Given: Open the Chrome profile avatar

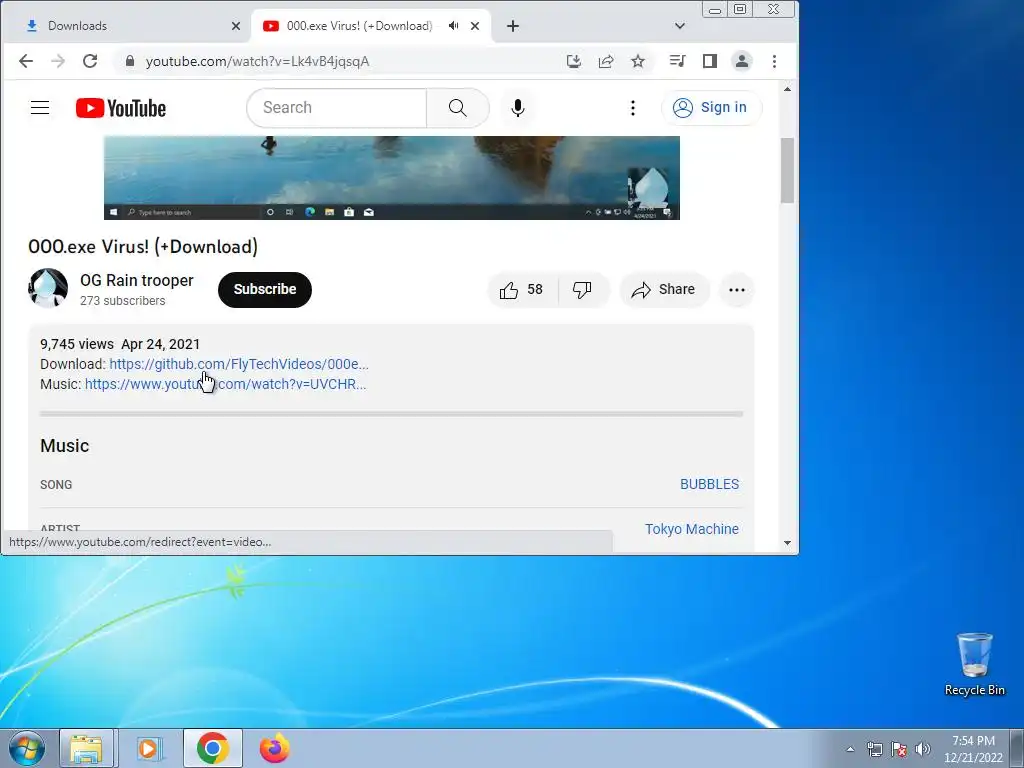Looking at the screenshot, I should pos(742,61).
